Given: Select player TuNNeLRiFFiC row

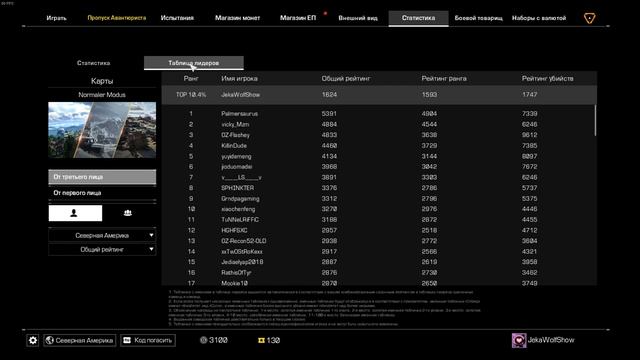Looking at the screenshot, I should tap(378, 220).
